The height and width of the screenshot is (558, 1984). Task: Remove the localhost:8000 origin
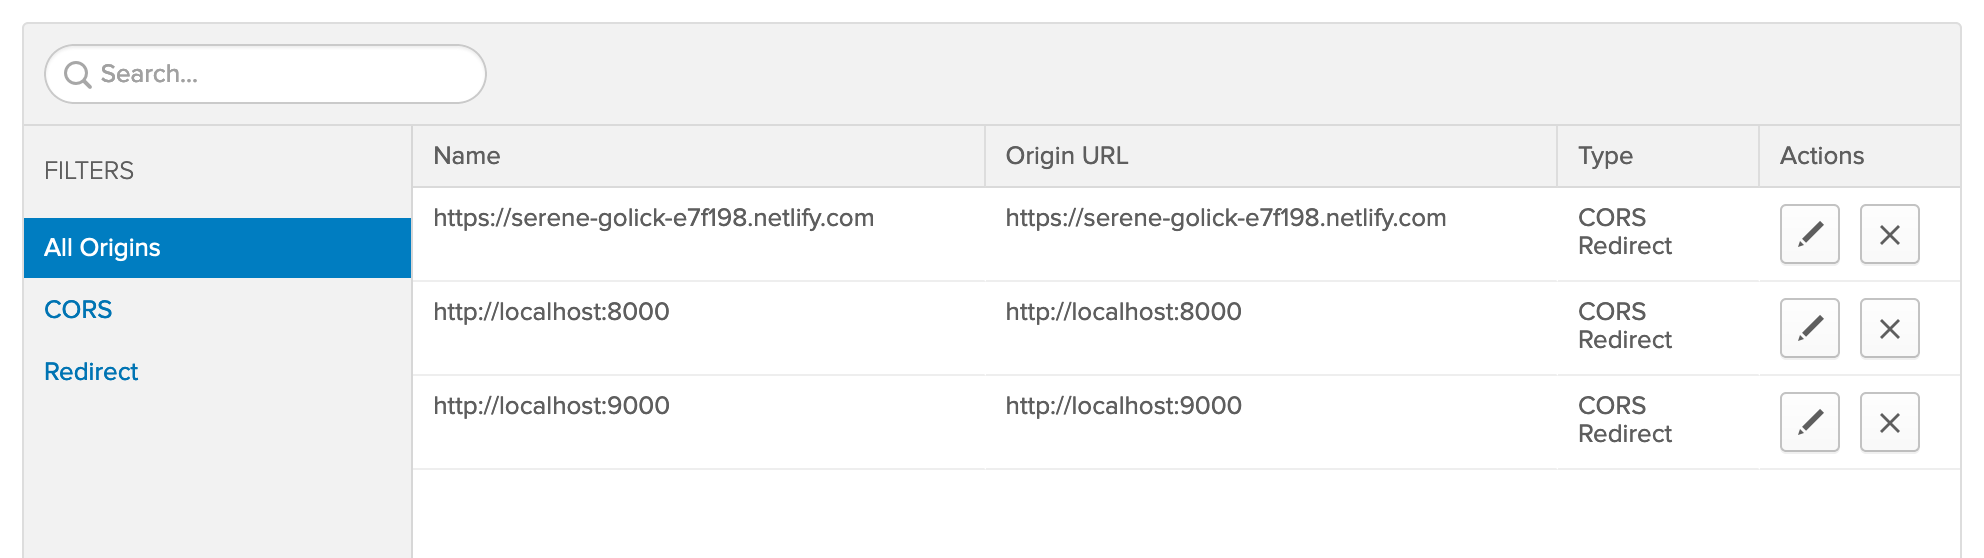(1889, 328)
